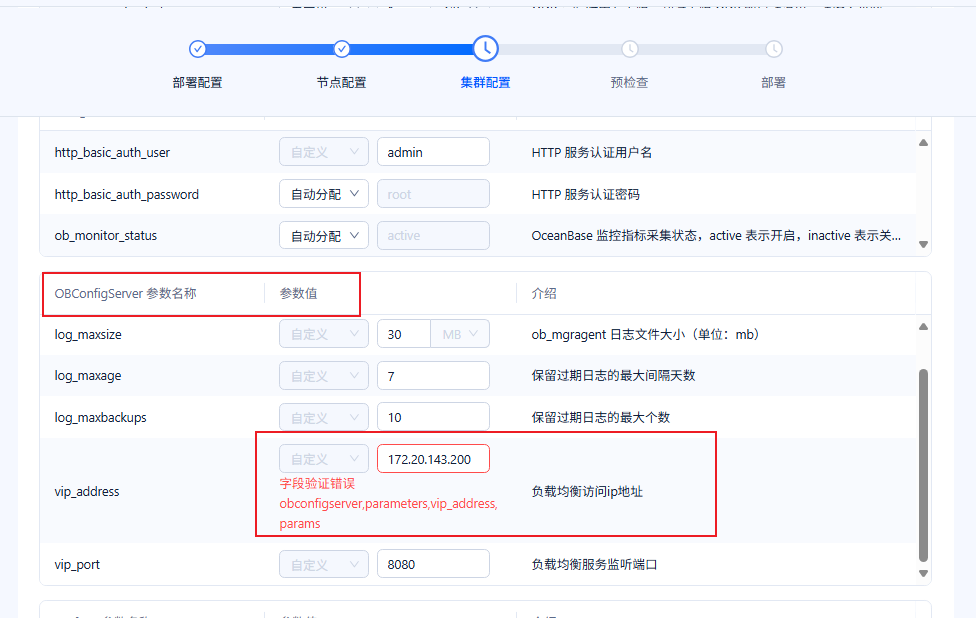Click the log_maxsize parameter name
The height and width of the screenshot is (618, 976).
88,334
